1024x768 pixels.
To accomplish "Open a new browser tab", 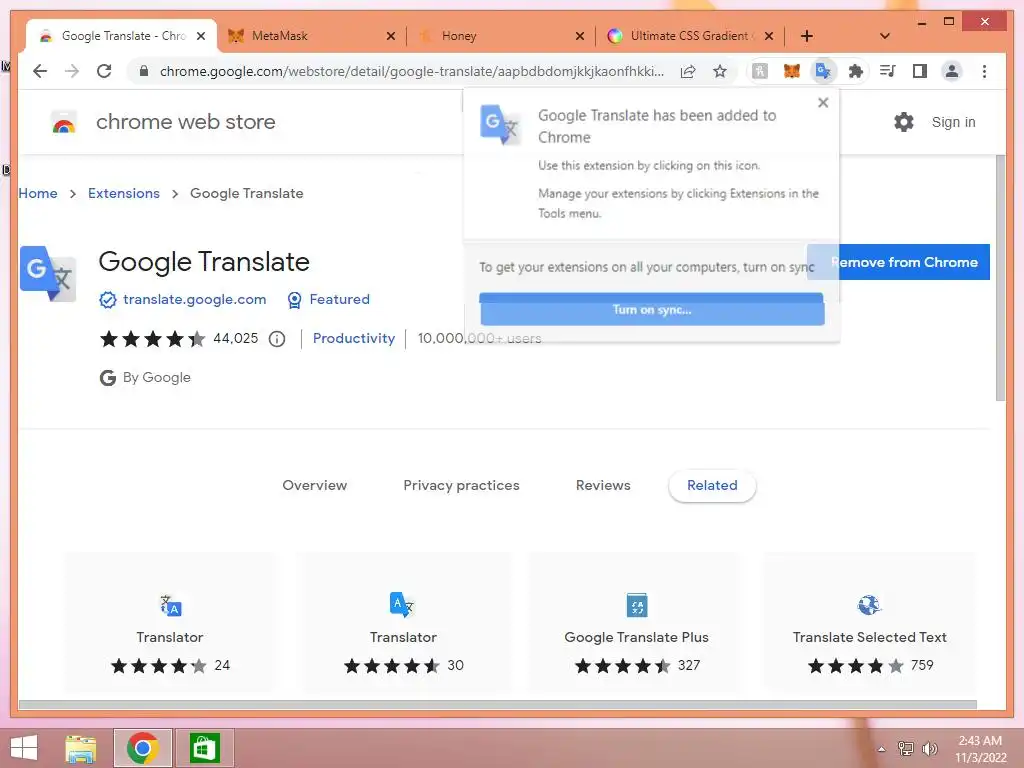I will 807,36.
